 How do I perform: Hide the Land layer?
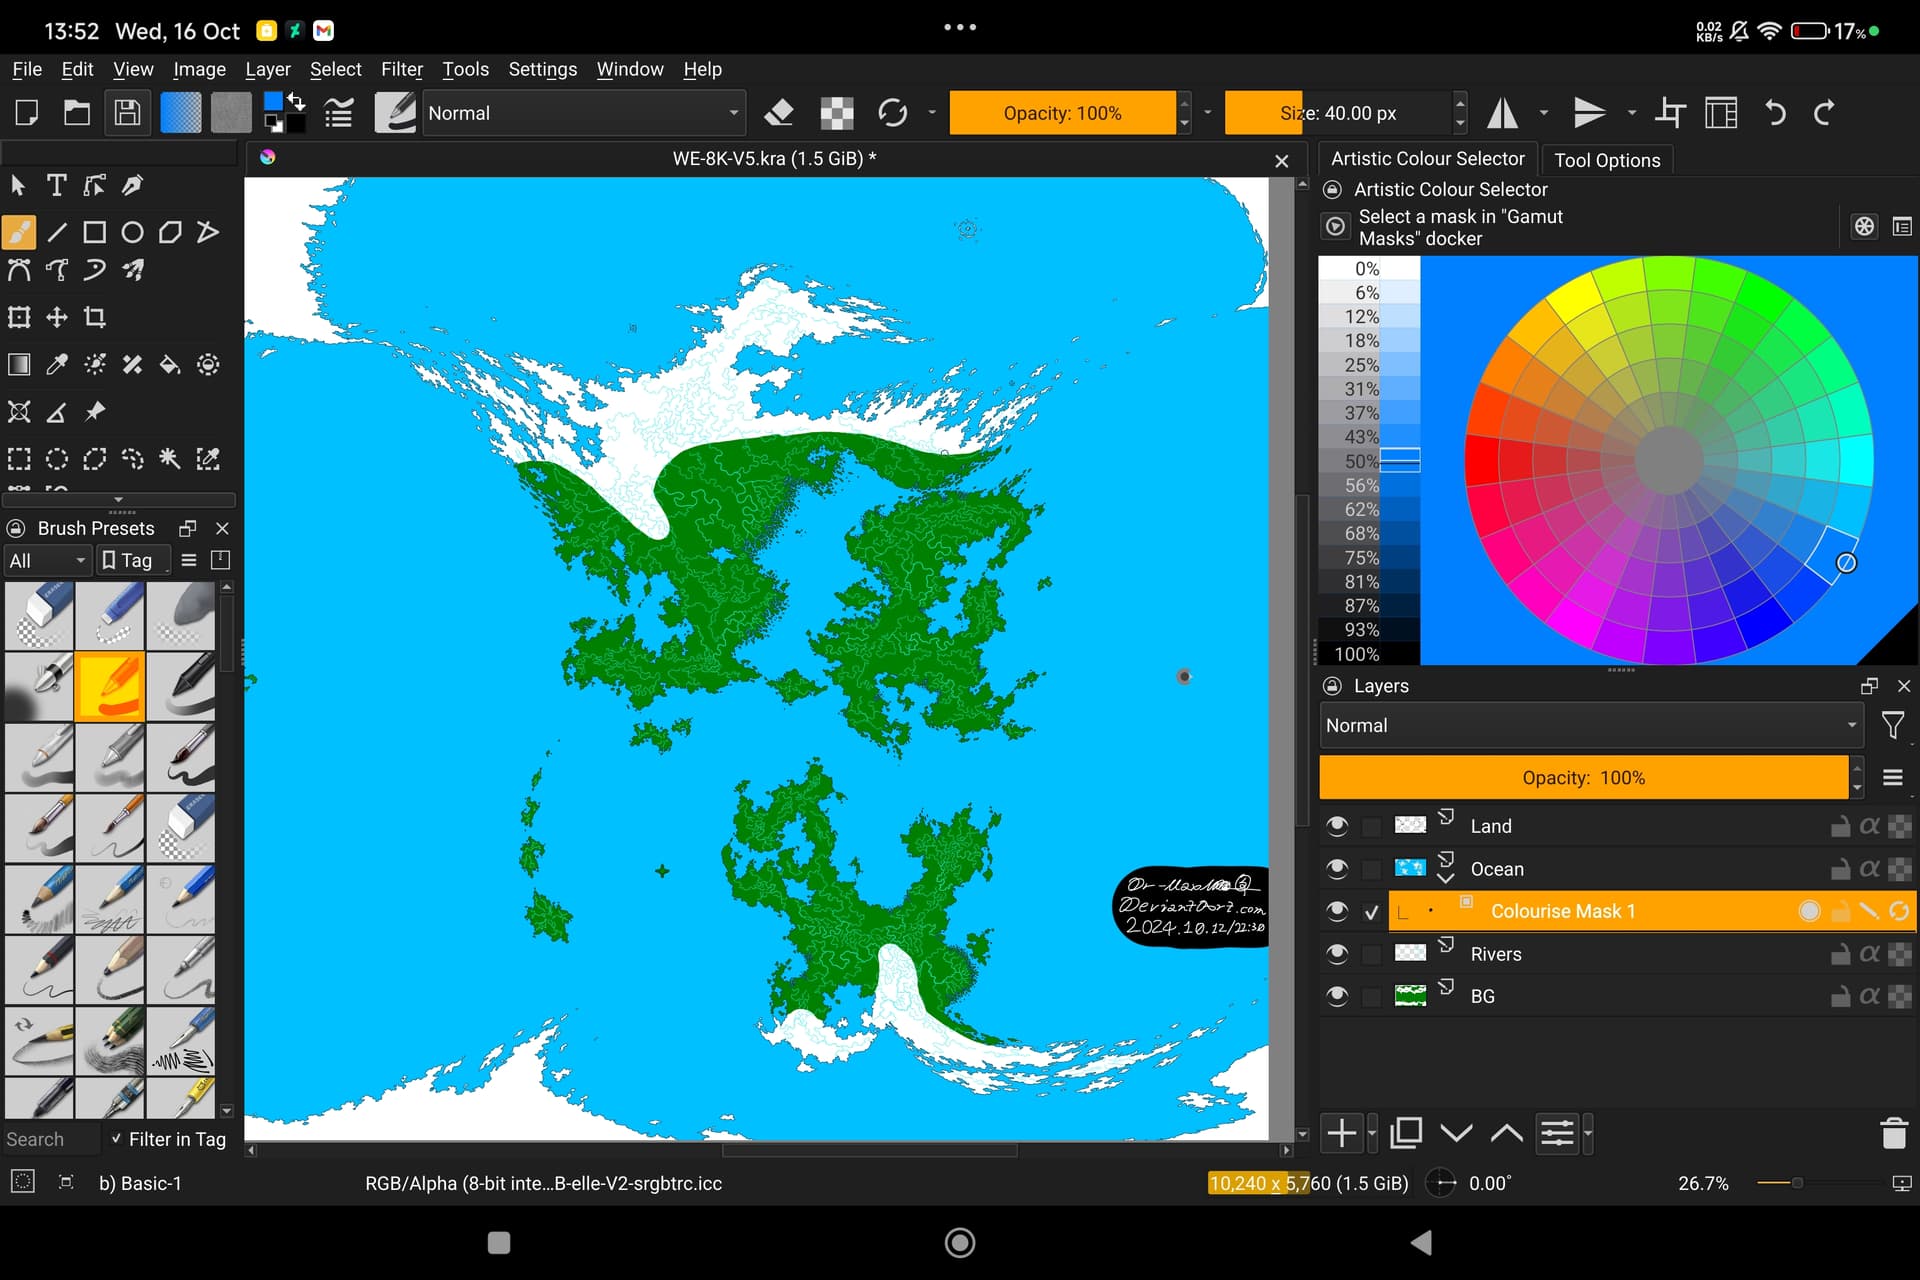point(1337,826)
